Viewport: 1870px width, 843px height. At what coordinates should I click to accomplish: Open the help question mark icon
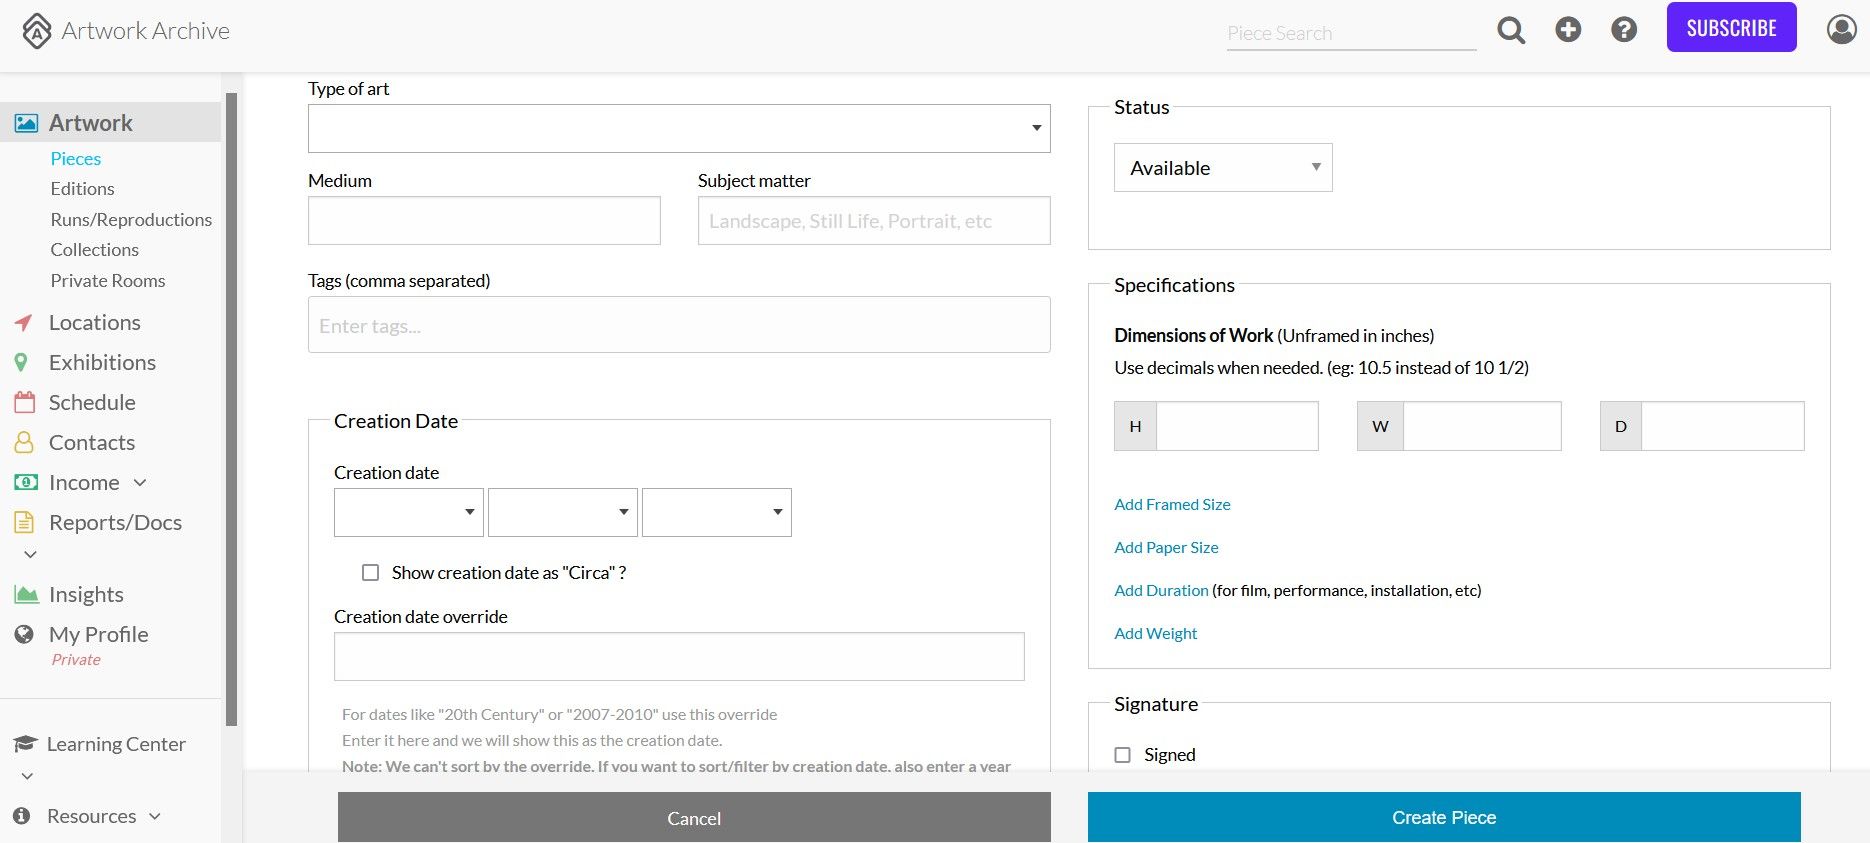point(1624,30)
